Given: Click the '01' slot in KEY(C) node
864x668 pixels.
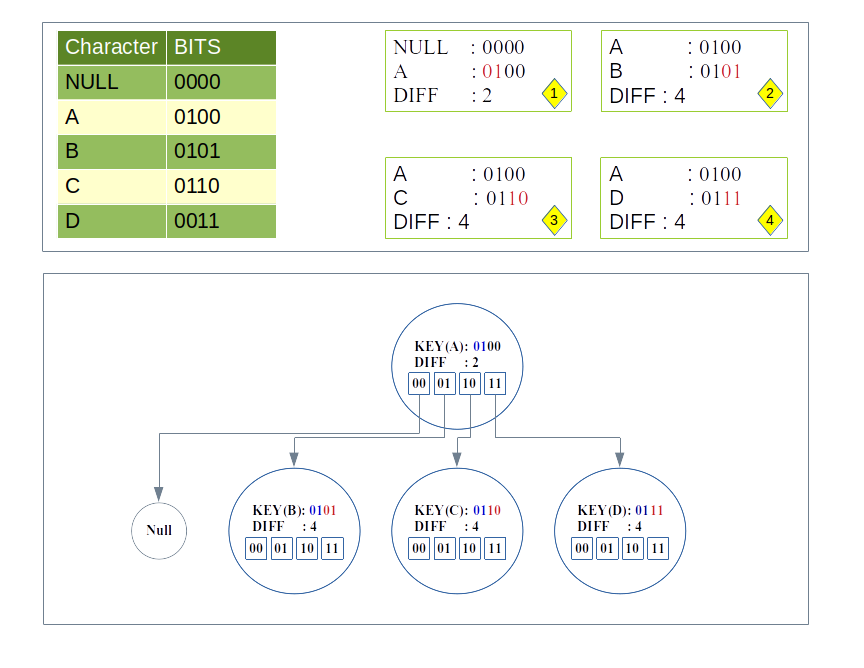Looking at the screenshot, I should click(444, 548).
